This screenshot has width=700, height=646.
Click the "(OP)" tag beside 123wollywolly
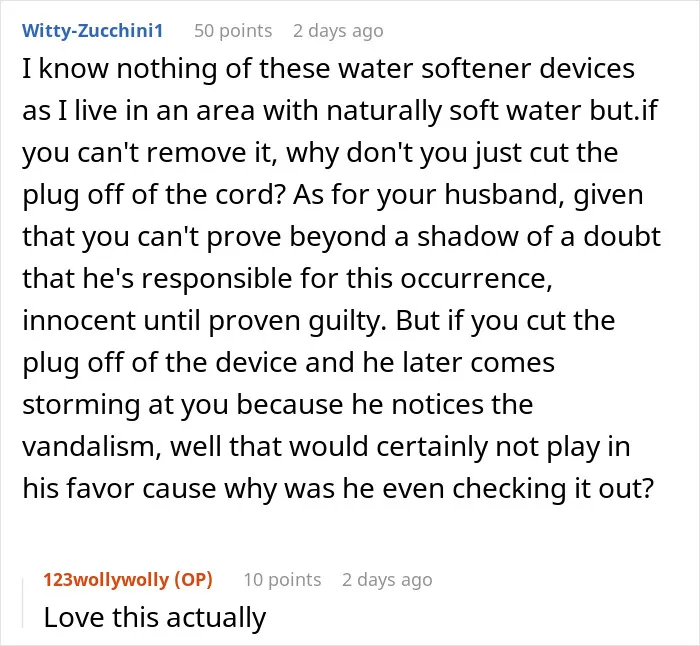click(193, 579)
